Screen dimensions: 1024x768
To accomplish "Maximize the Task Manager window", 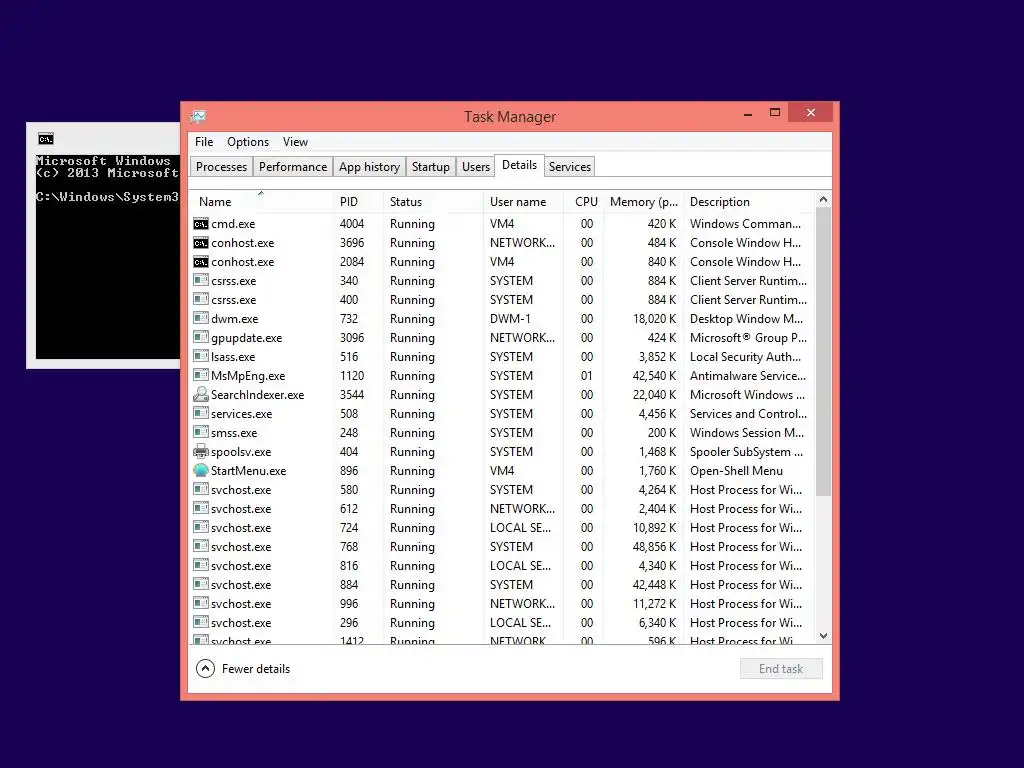I will pyautogui.click(x=775, y=113).
